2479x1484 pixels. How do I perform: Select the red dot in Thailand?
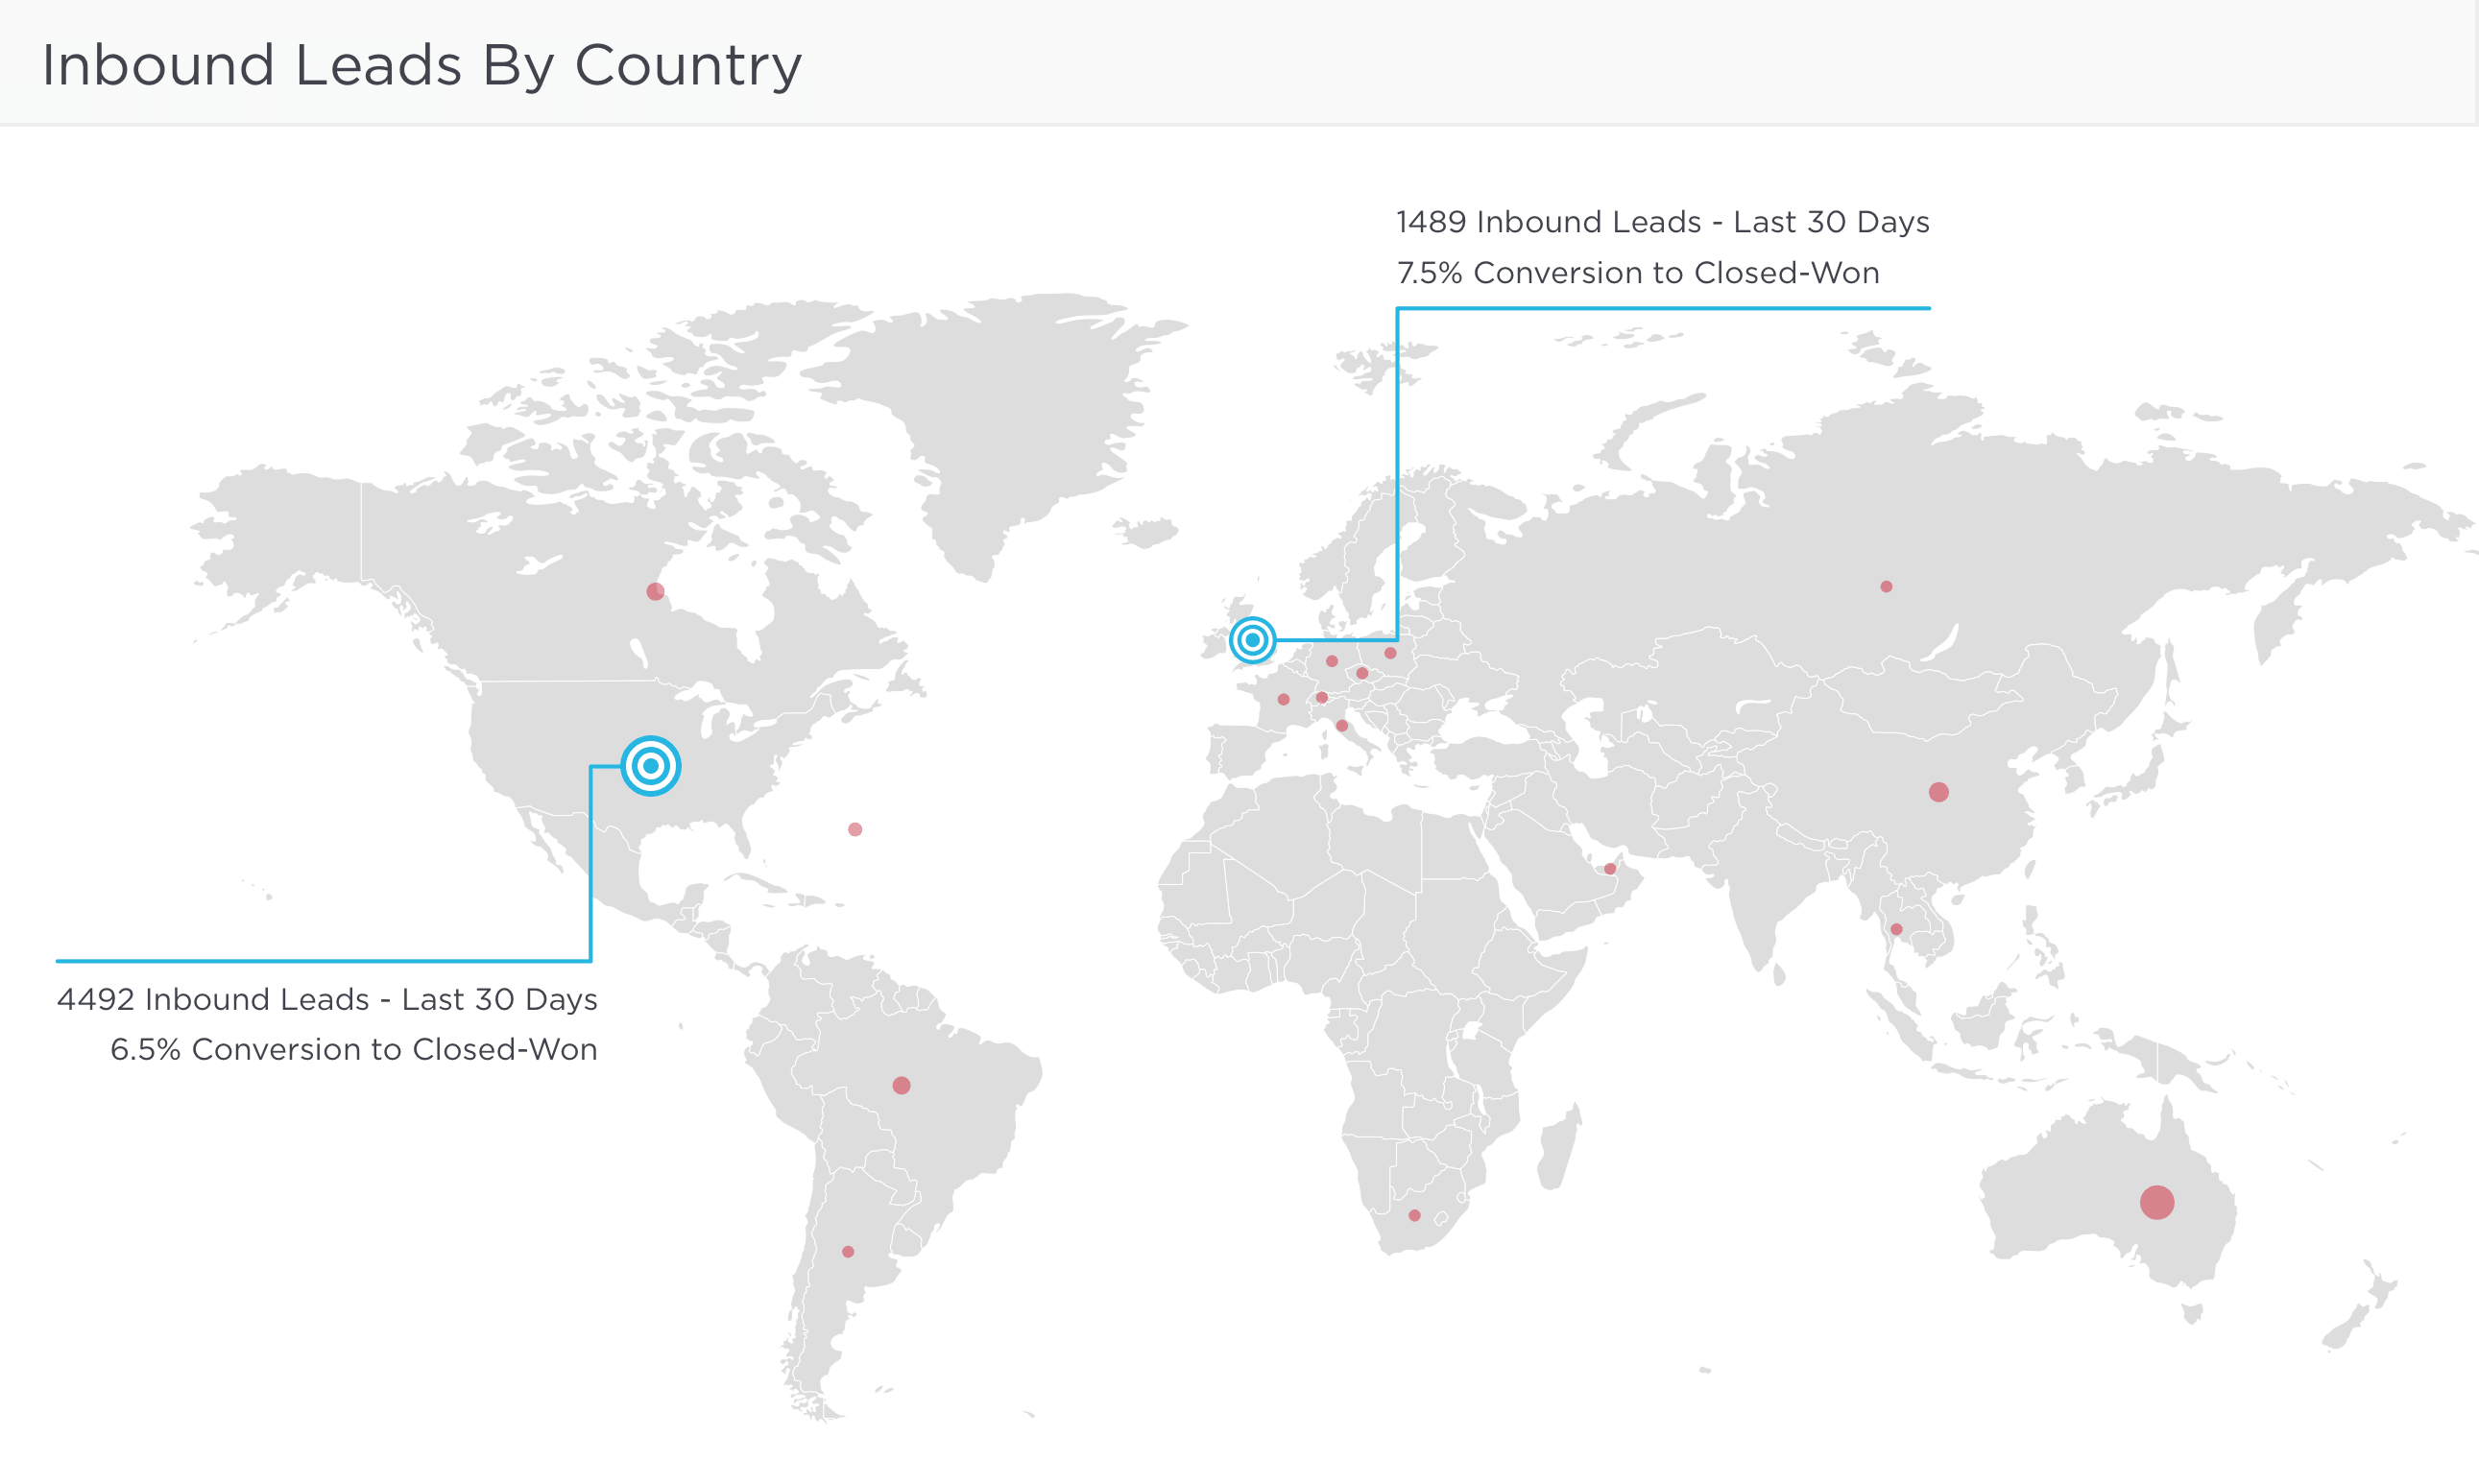coord(1896,930)
